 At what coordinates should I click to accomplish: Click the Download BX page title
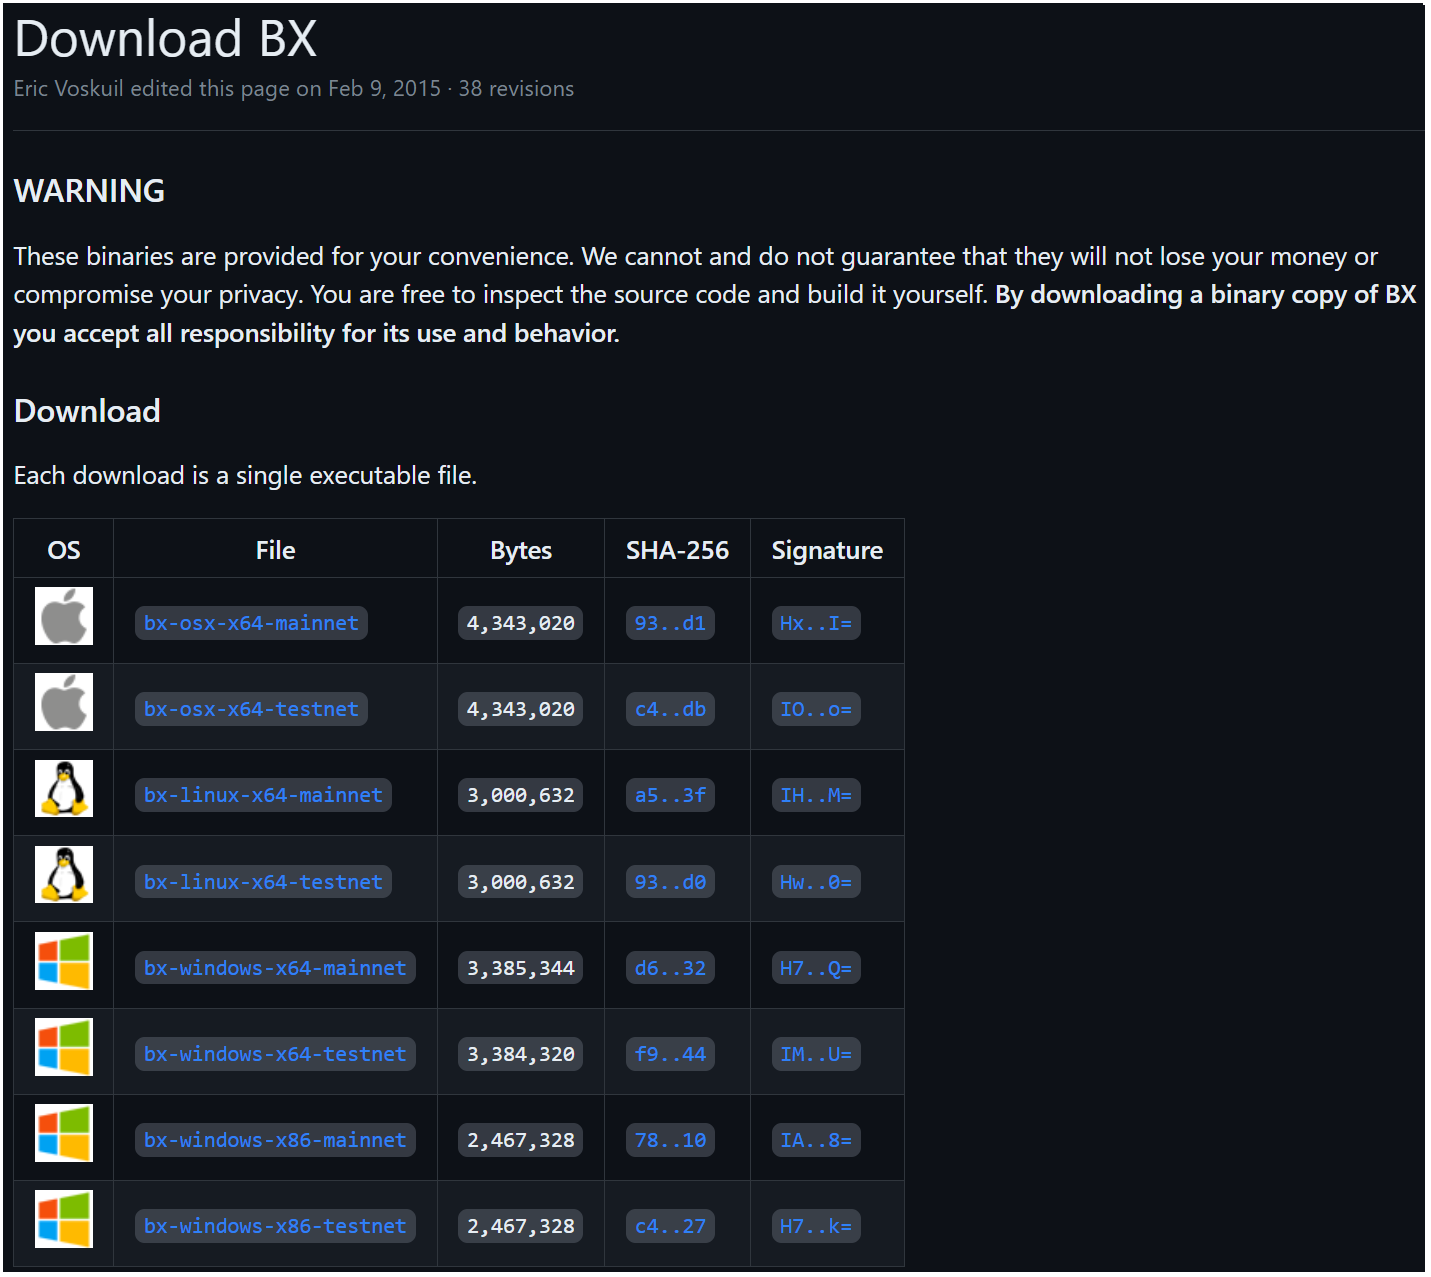(166, 39)
